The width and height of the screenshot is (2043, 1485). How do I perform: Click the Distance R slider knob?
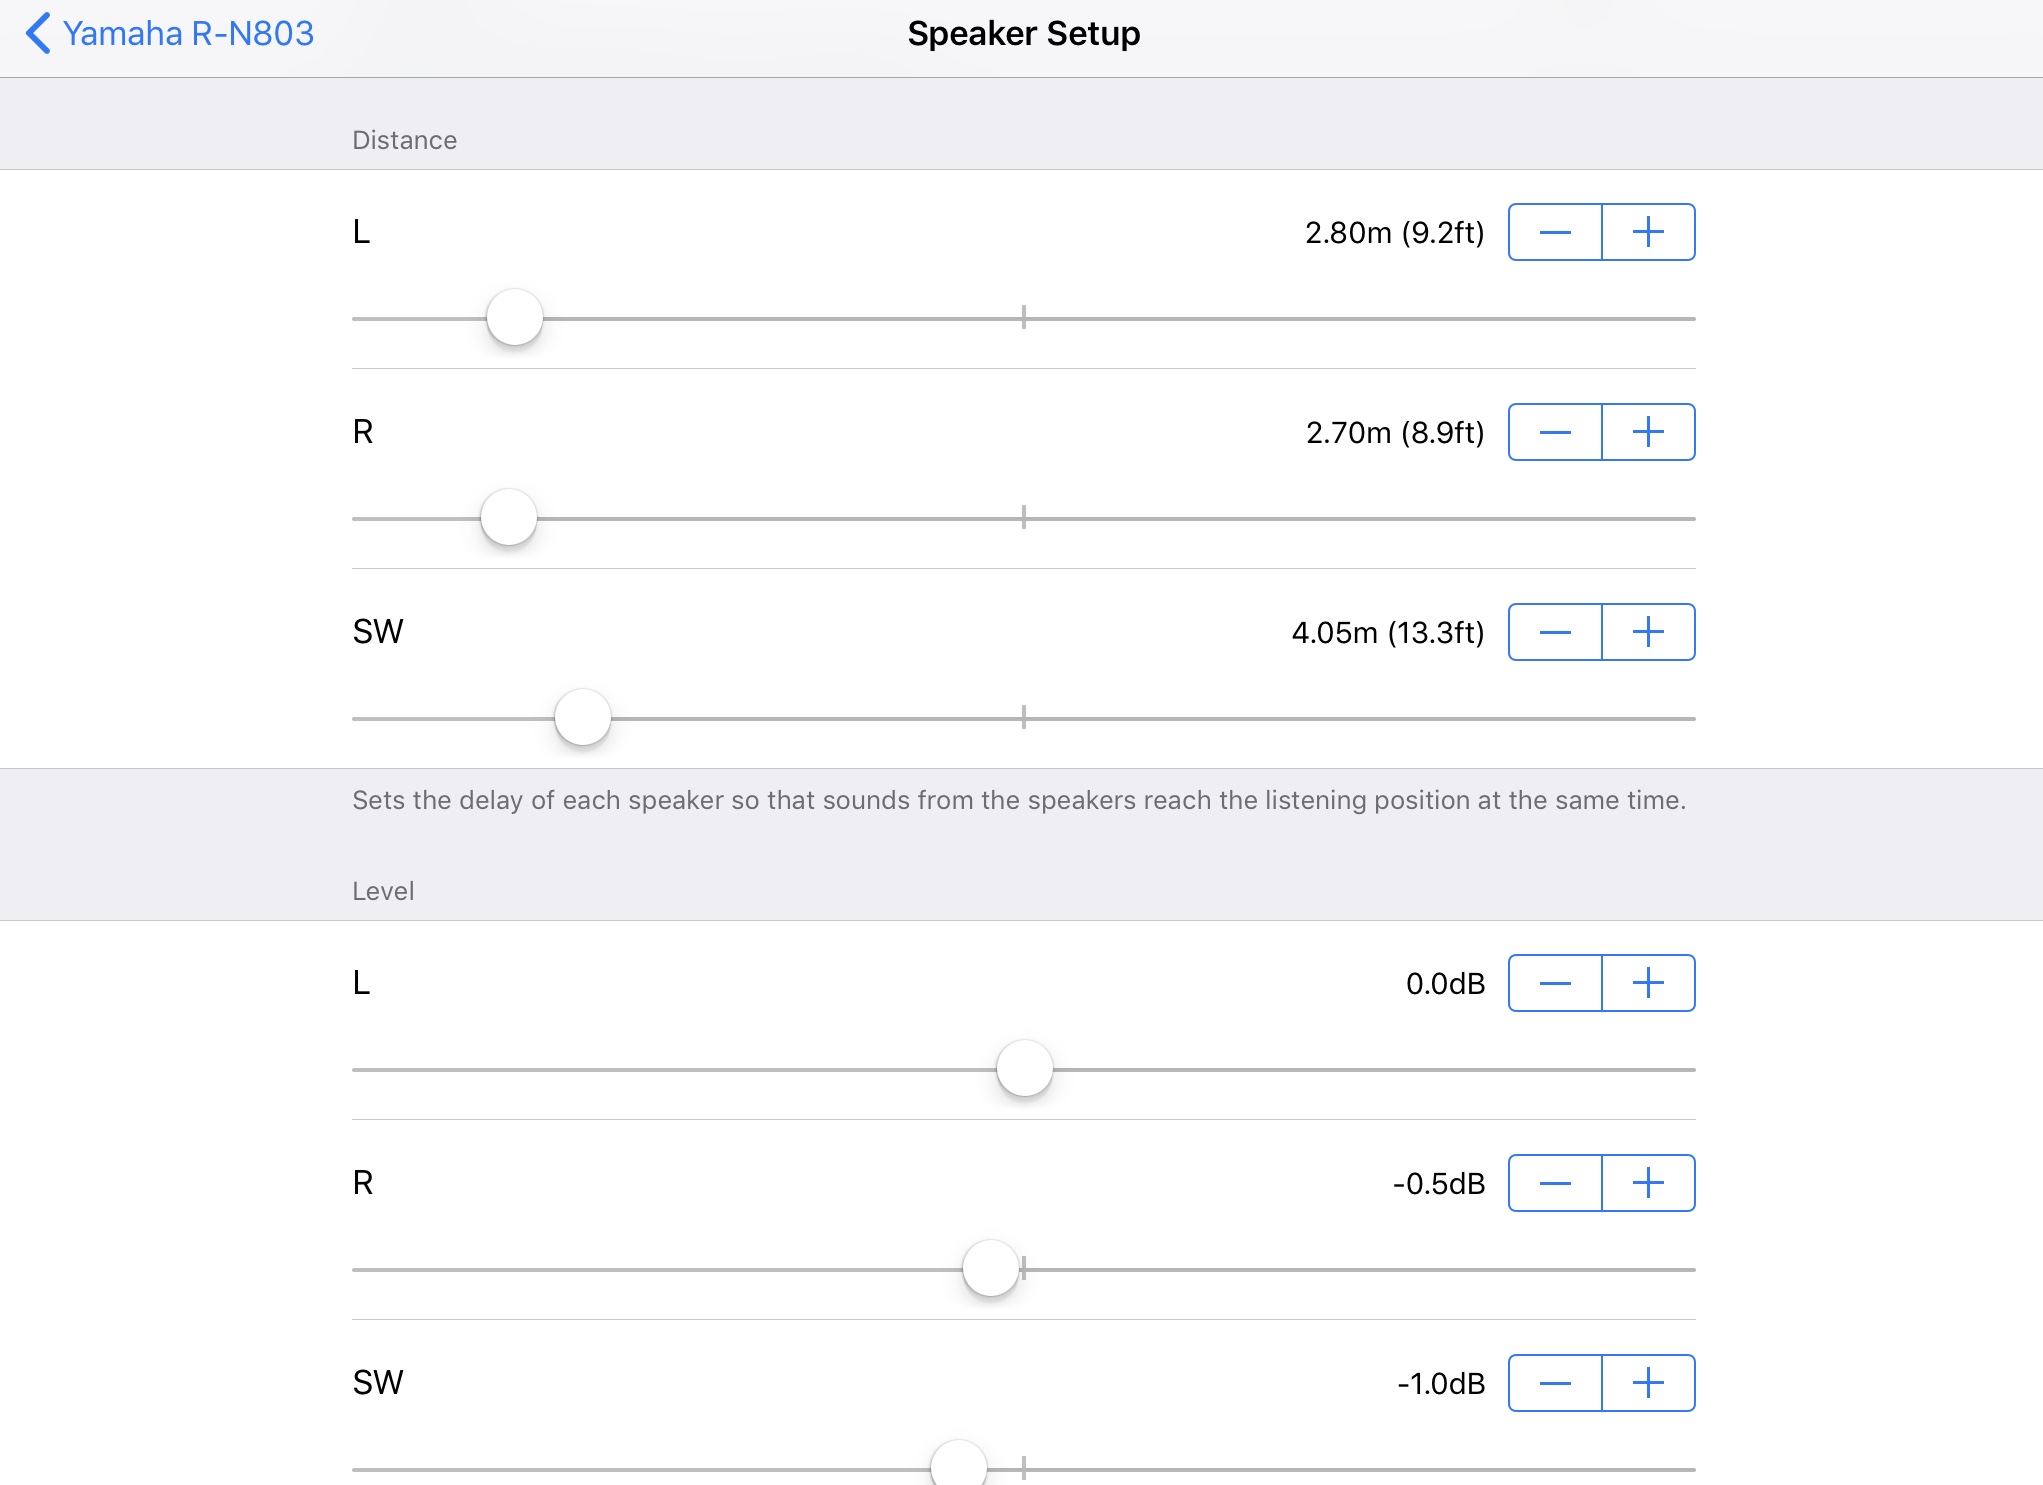[x=509, y=518]
